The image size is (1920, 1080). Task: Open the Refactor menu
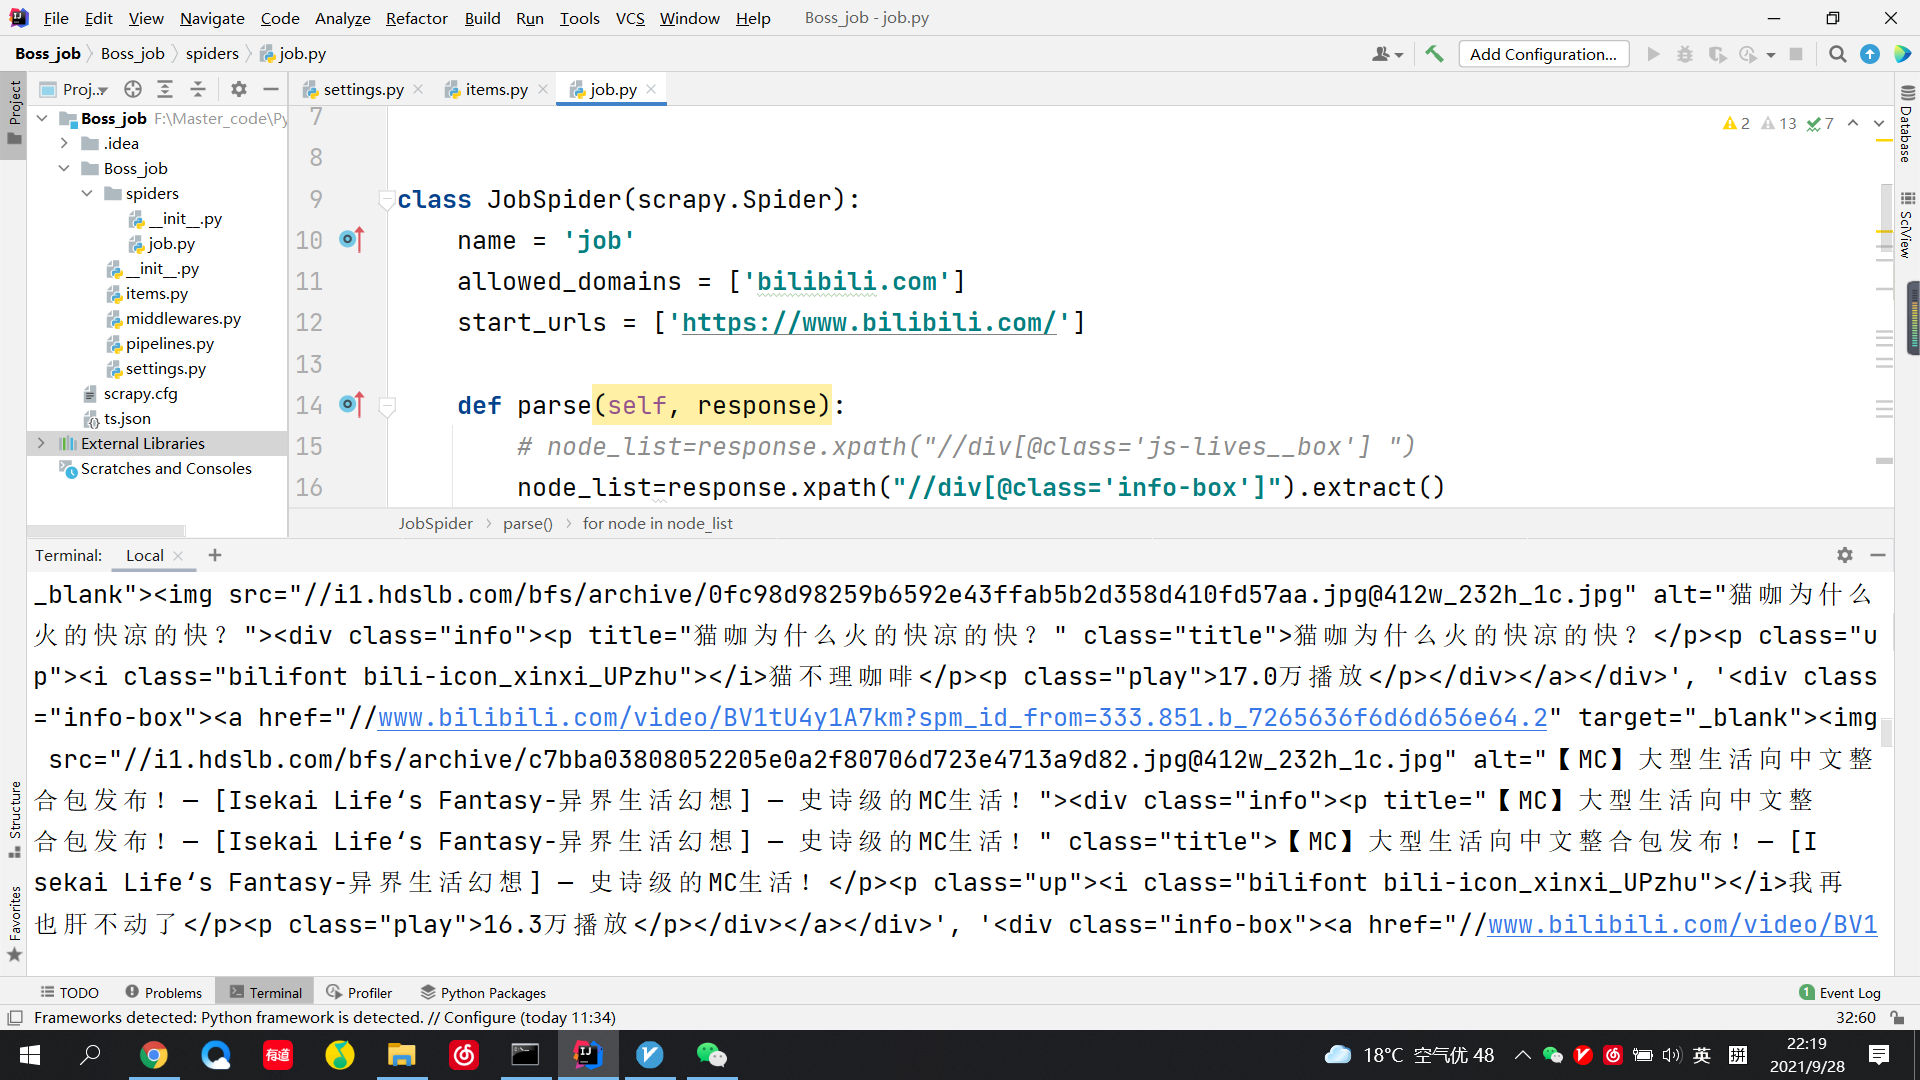(x=416, y=18)
